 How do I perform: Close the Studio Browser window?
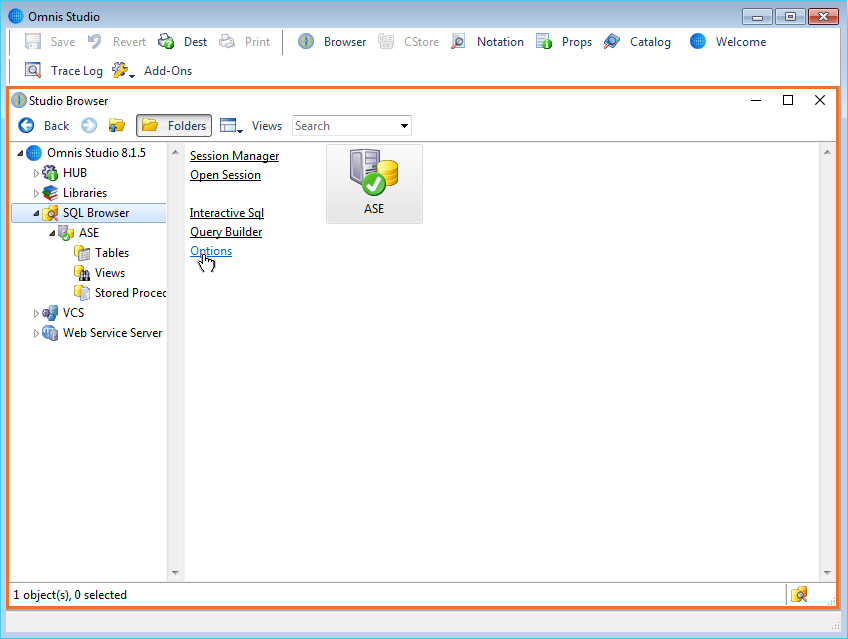pos(820,100)
